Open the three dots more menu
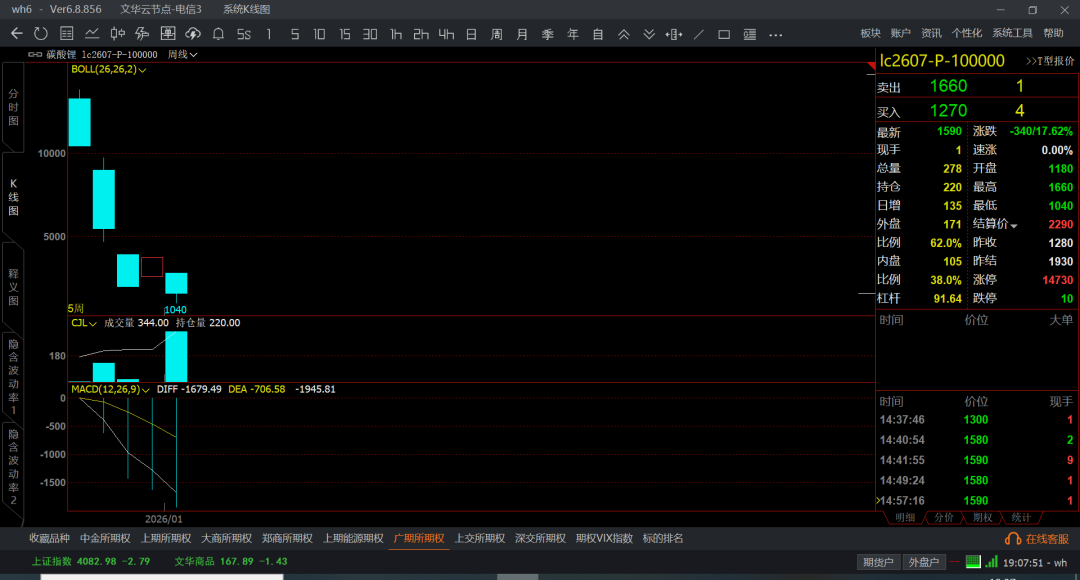1080x580 pixels. (776, 34)
